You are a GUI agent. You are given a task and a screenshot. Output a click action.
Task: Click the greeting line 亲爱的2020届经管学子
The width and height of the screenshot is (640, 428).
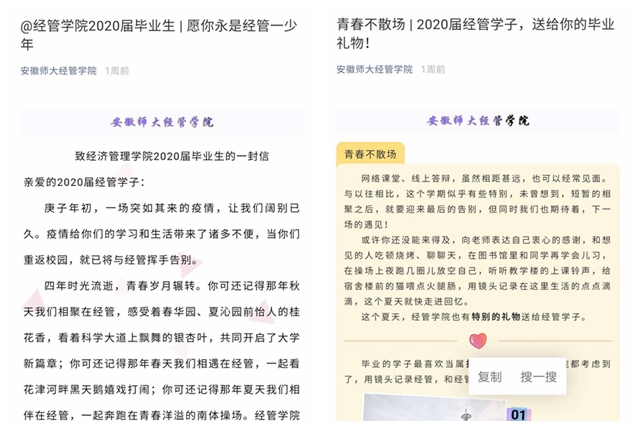[x=84, y=181]
